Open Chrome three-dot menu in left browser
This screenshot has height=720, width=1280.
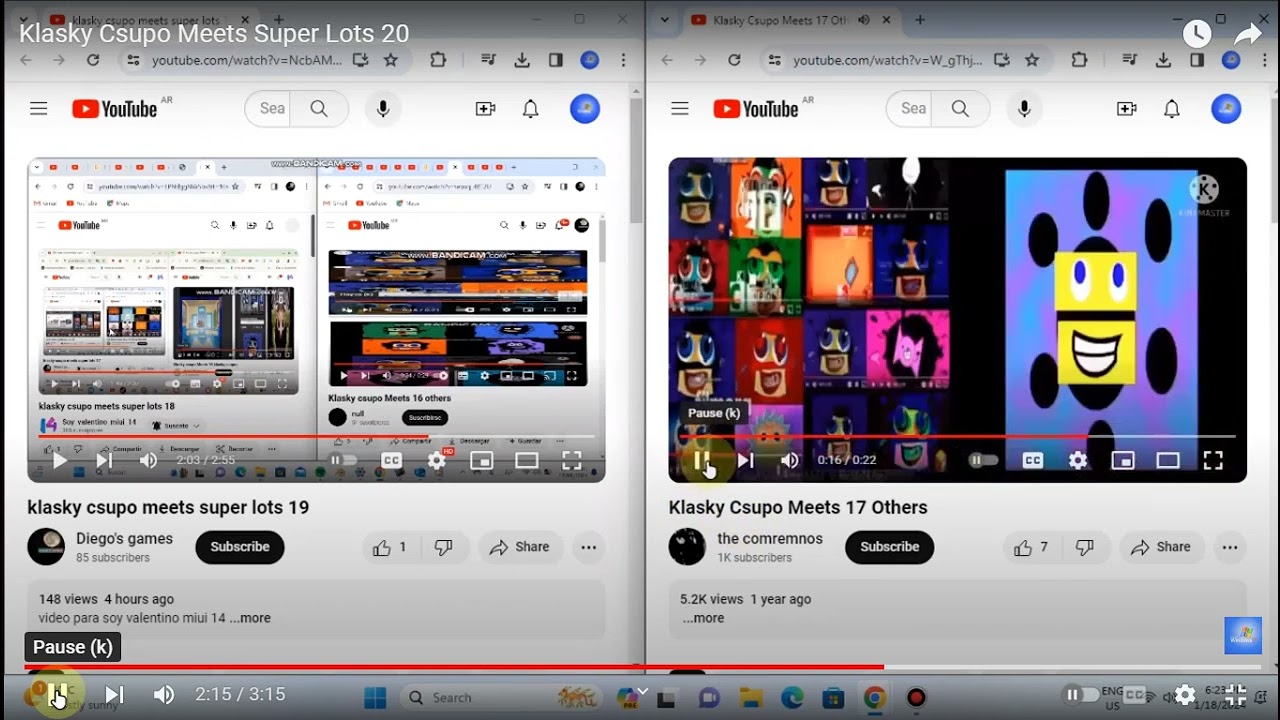pos(623,60)
